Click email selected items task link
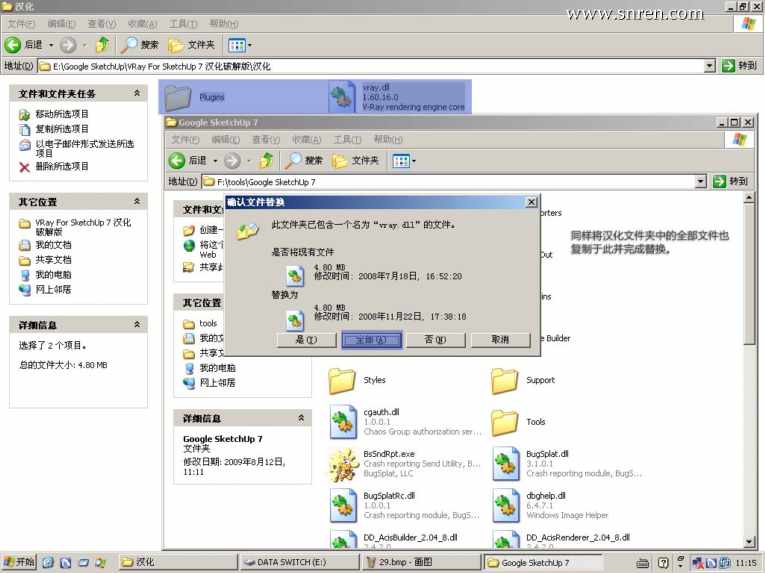This screenshot has height=573, width=765. click(x=84, y=148)
